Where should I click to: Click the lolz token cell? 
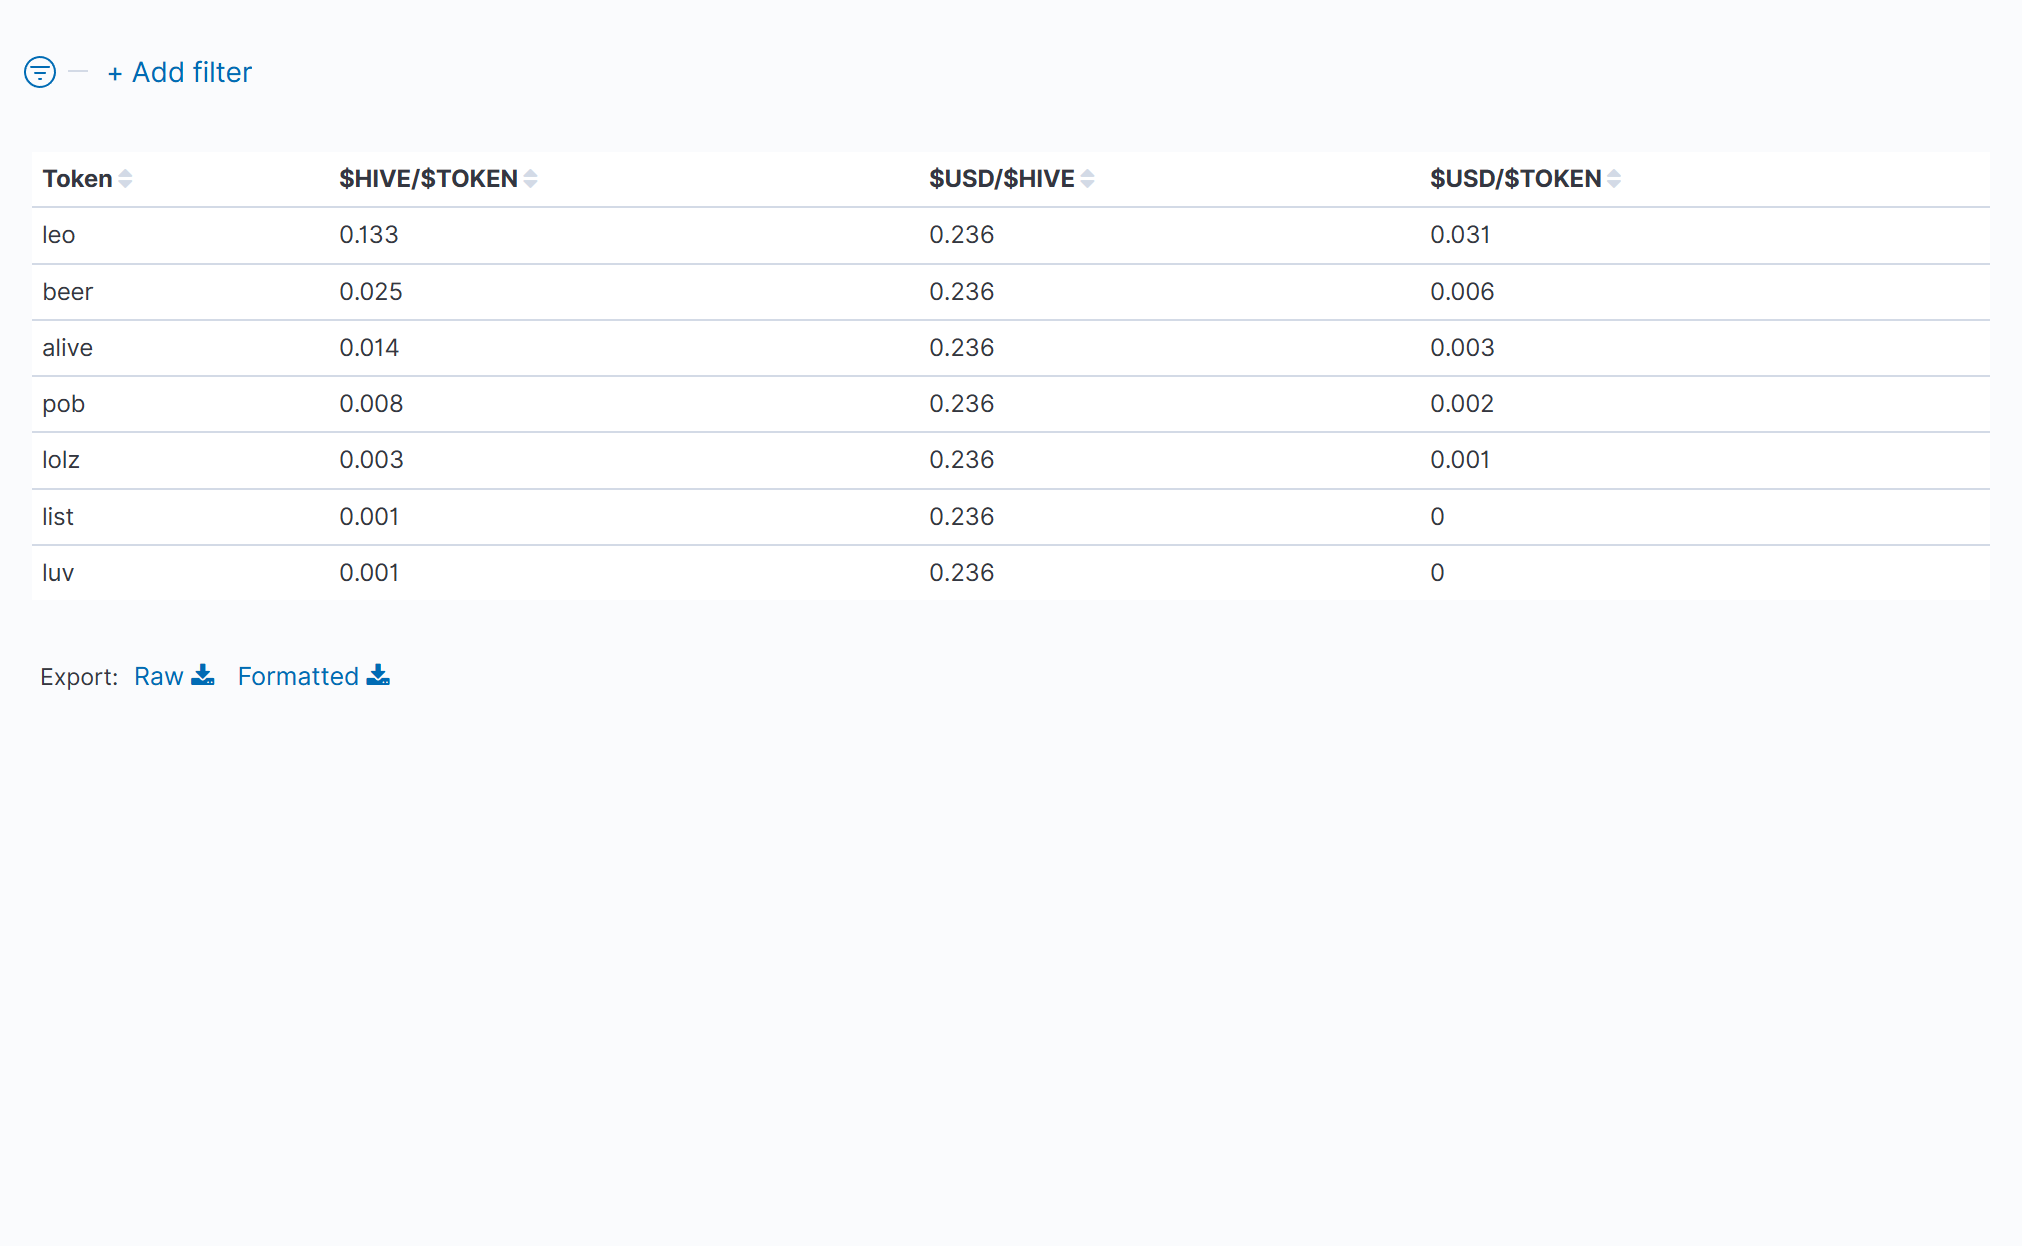[x=61, y=460]
